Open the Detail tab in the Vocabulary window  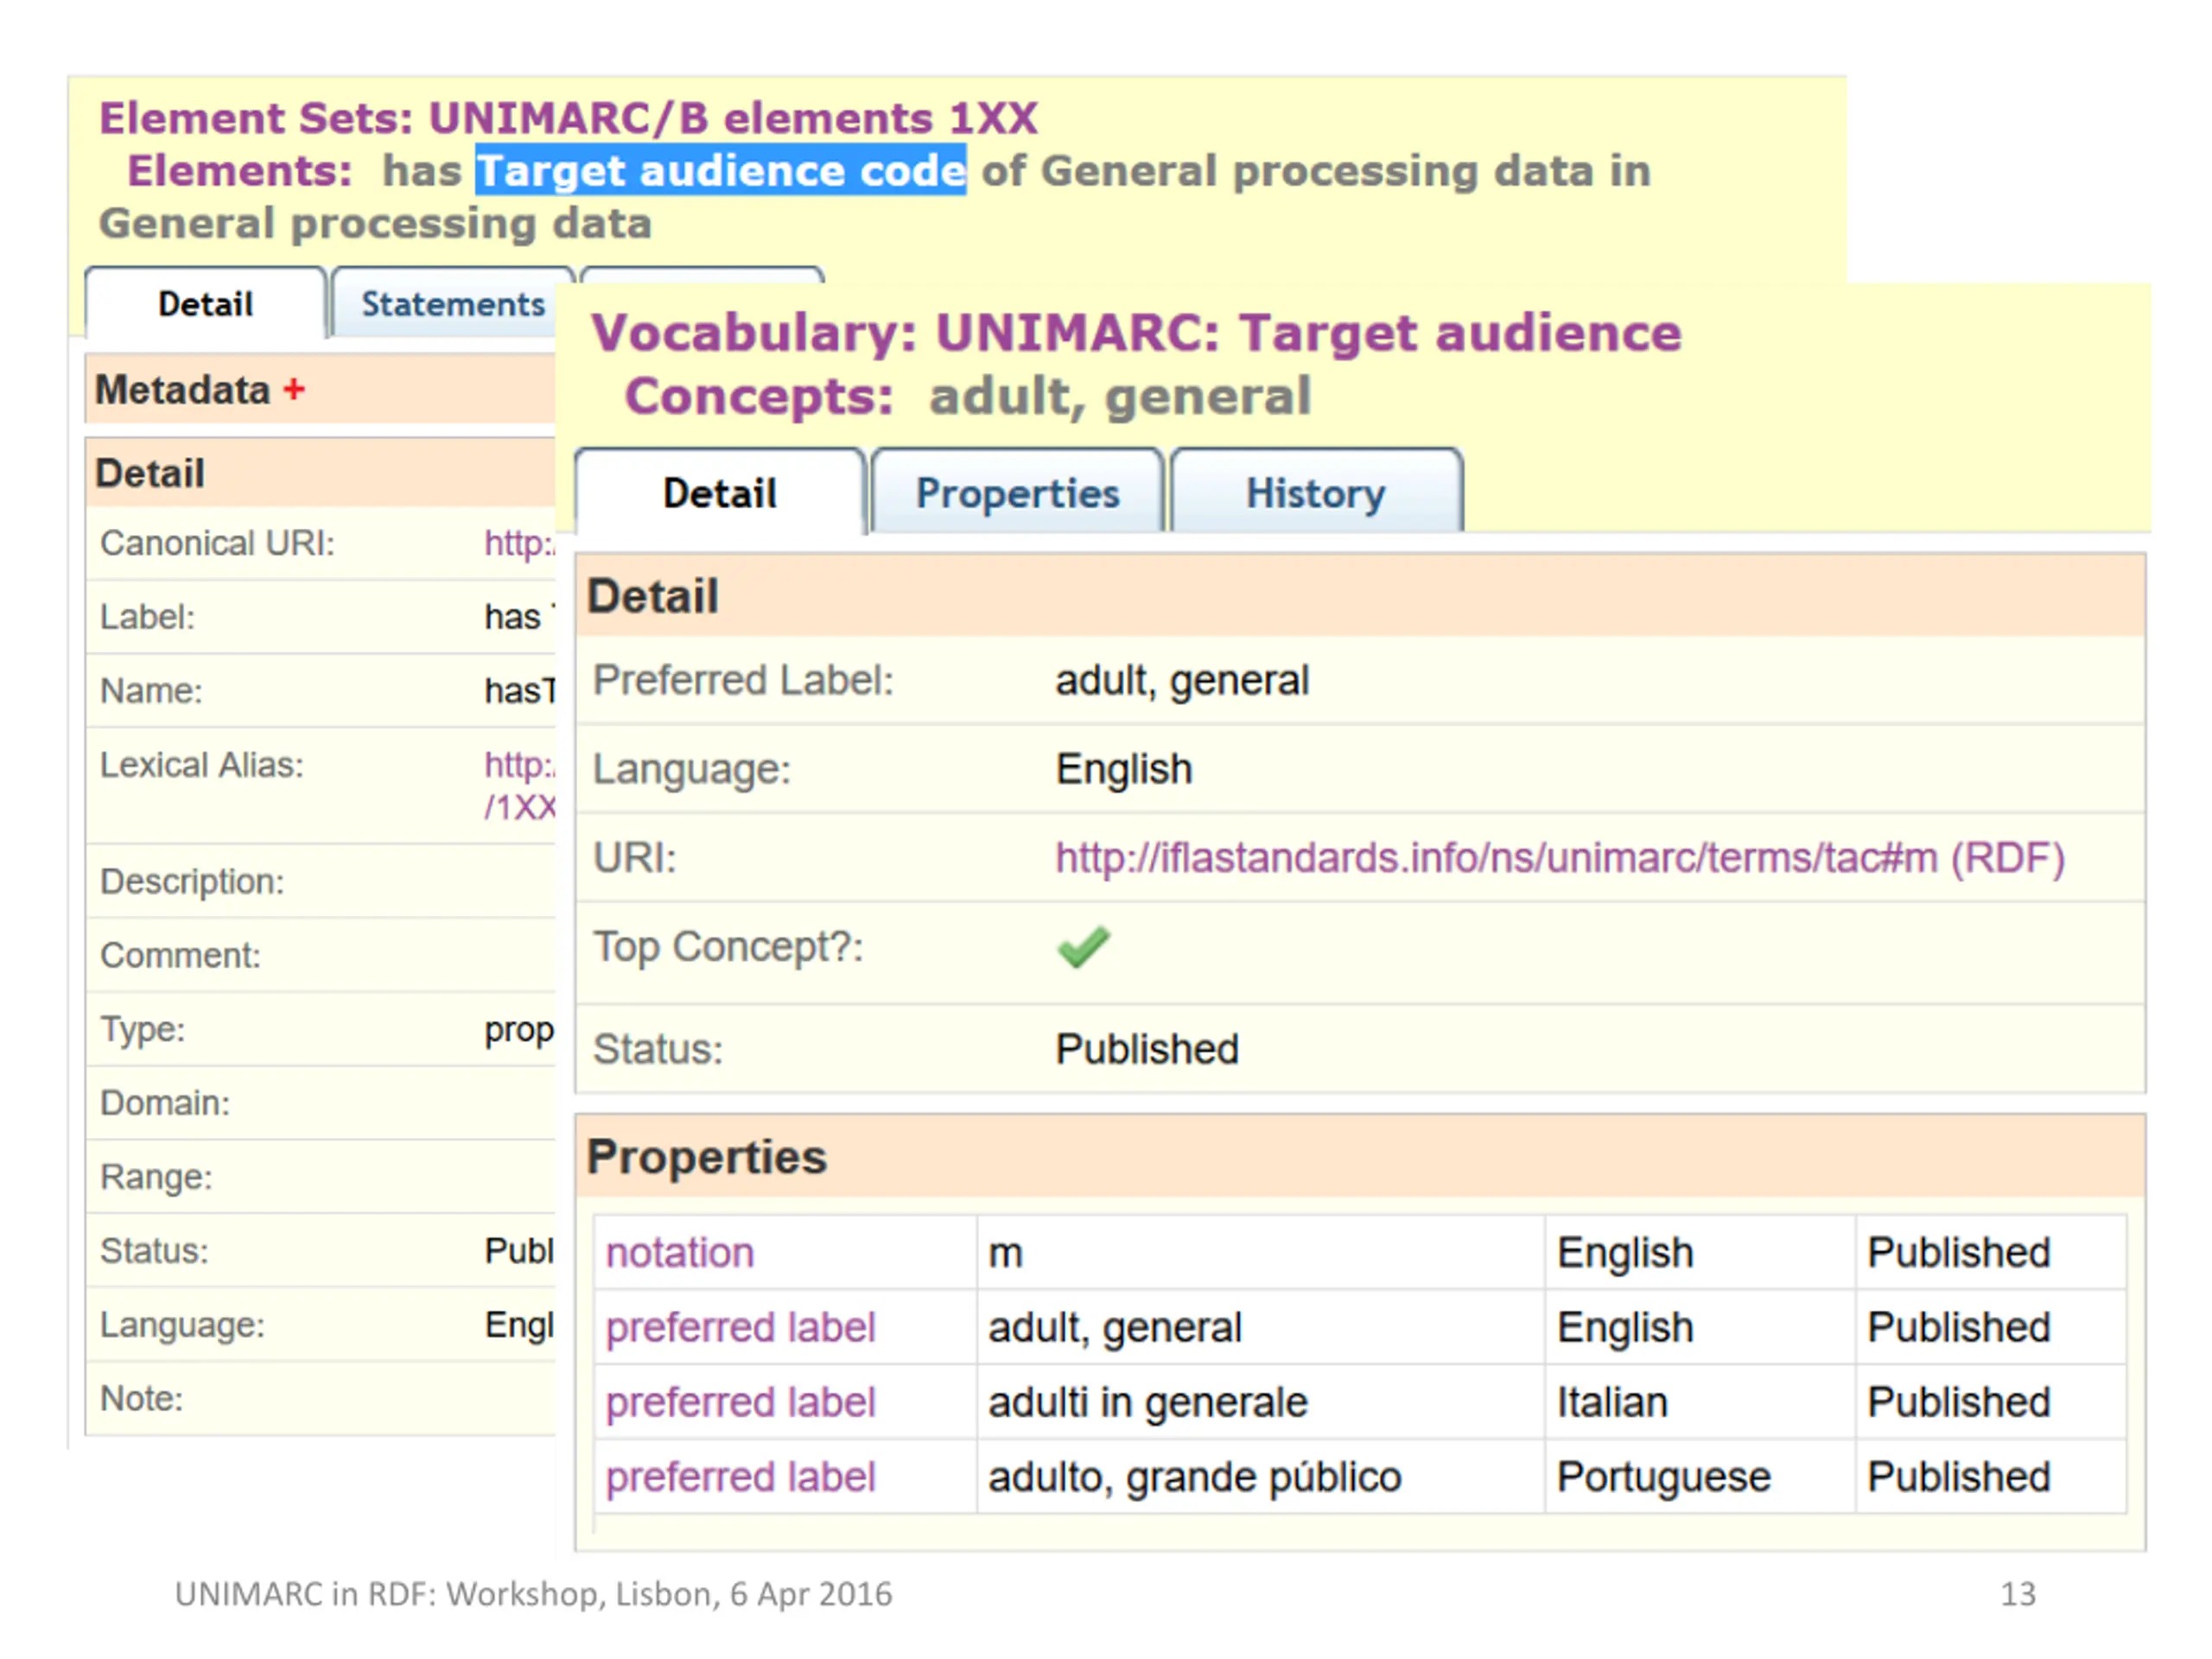click(719, 493)
